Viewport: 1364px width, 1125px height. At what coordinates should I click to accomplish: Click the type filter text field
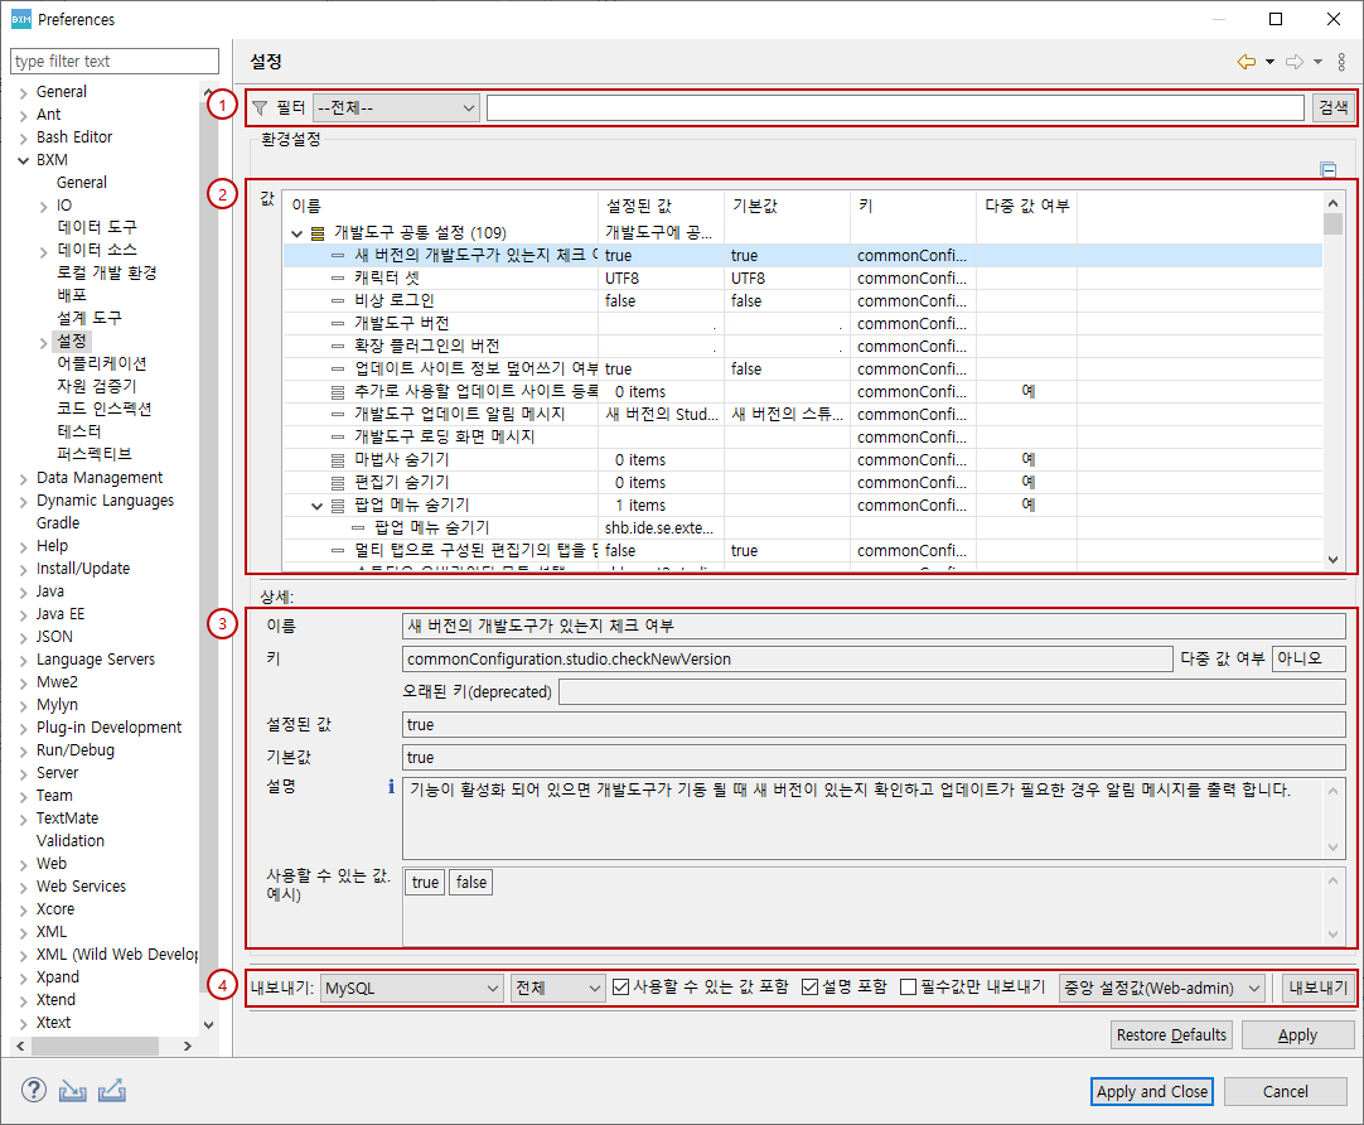tap(114, 61)
